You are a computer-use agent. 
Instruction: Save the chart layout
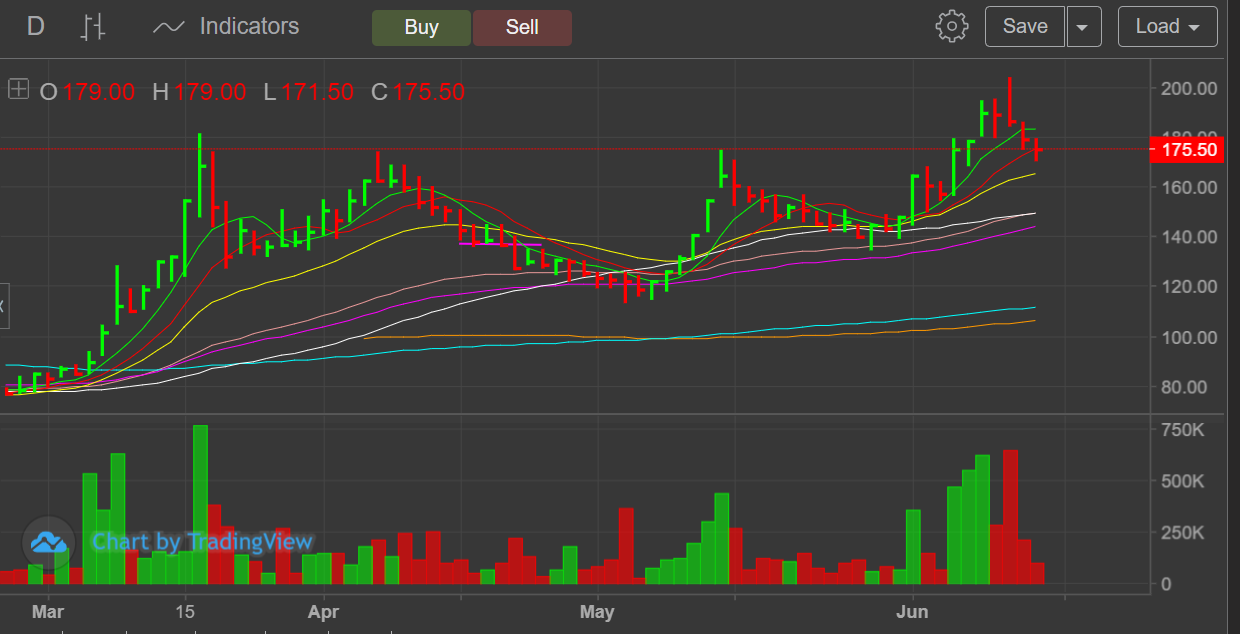click(1025, 27)
